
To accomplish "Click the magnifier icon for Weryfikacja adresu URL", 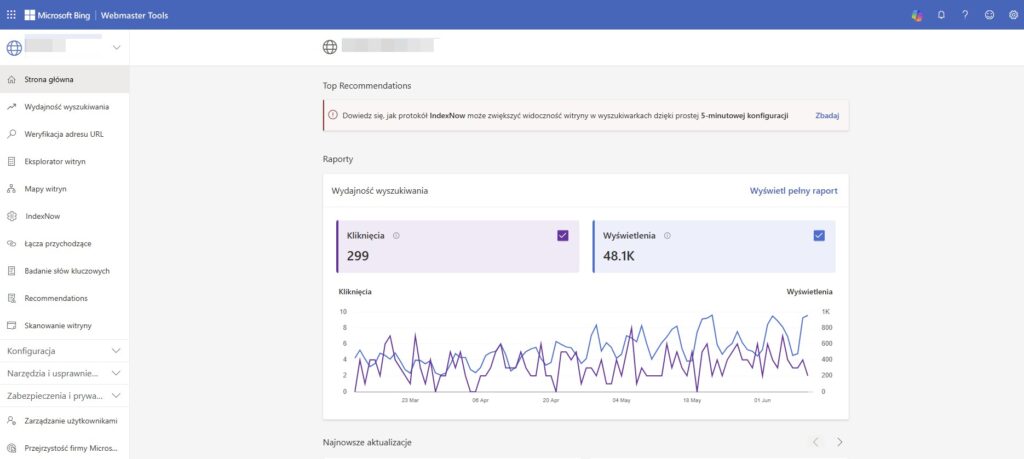I will (x=11, y=134).
